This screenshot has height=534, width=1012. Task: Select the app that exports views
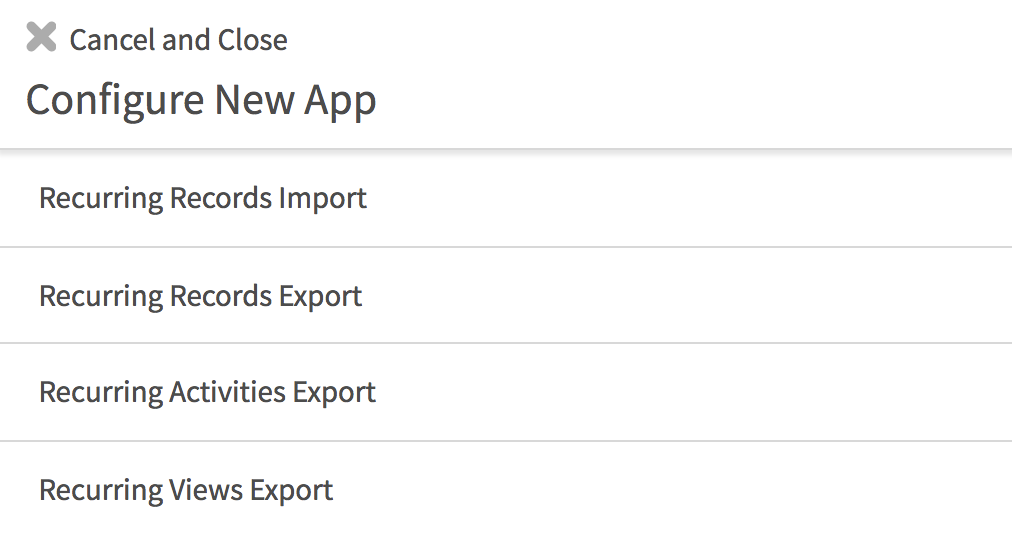[186, 490]
